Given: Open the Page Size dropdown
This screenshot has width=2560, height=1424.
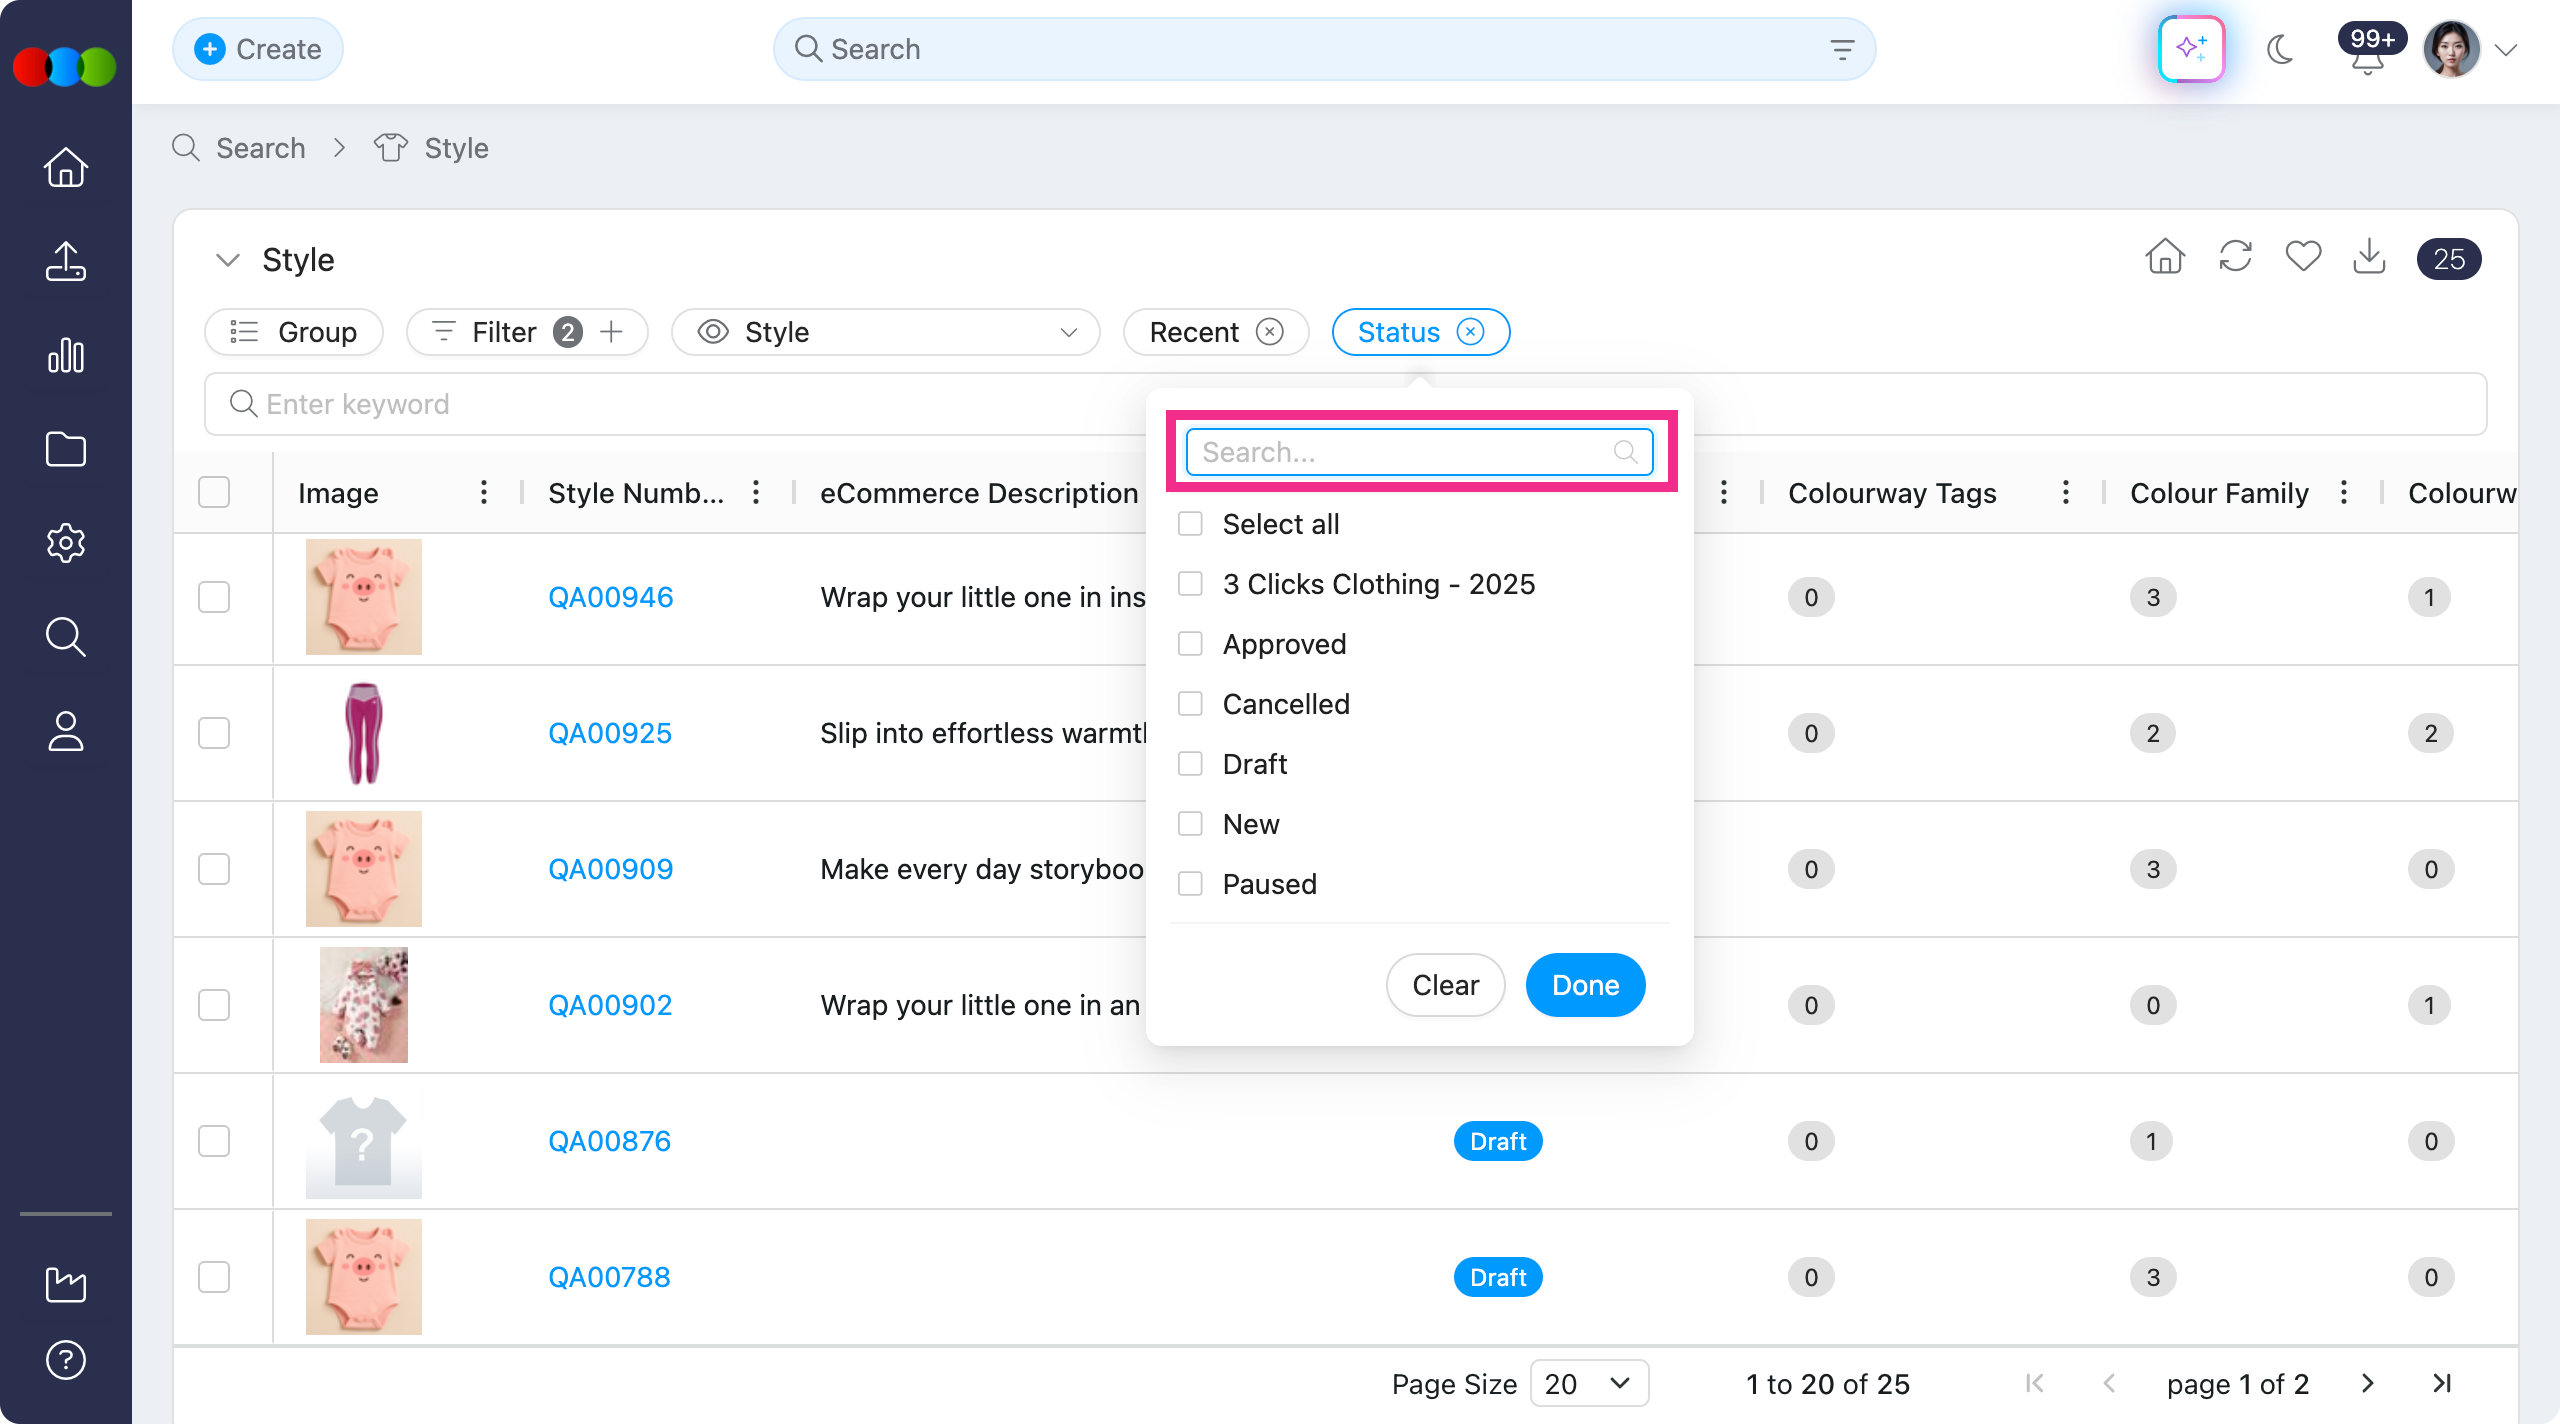Looking at the screenshot, I should (x=1588, y=1384).
